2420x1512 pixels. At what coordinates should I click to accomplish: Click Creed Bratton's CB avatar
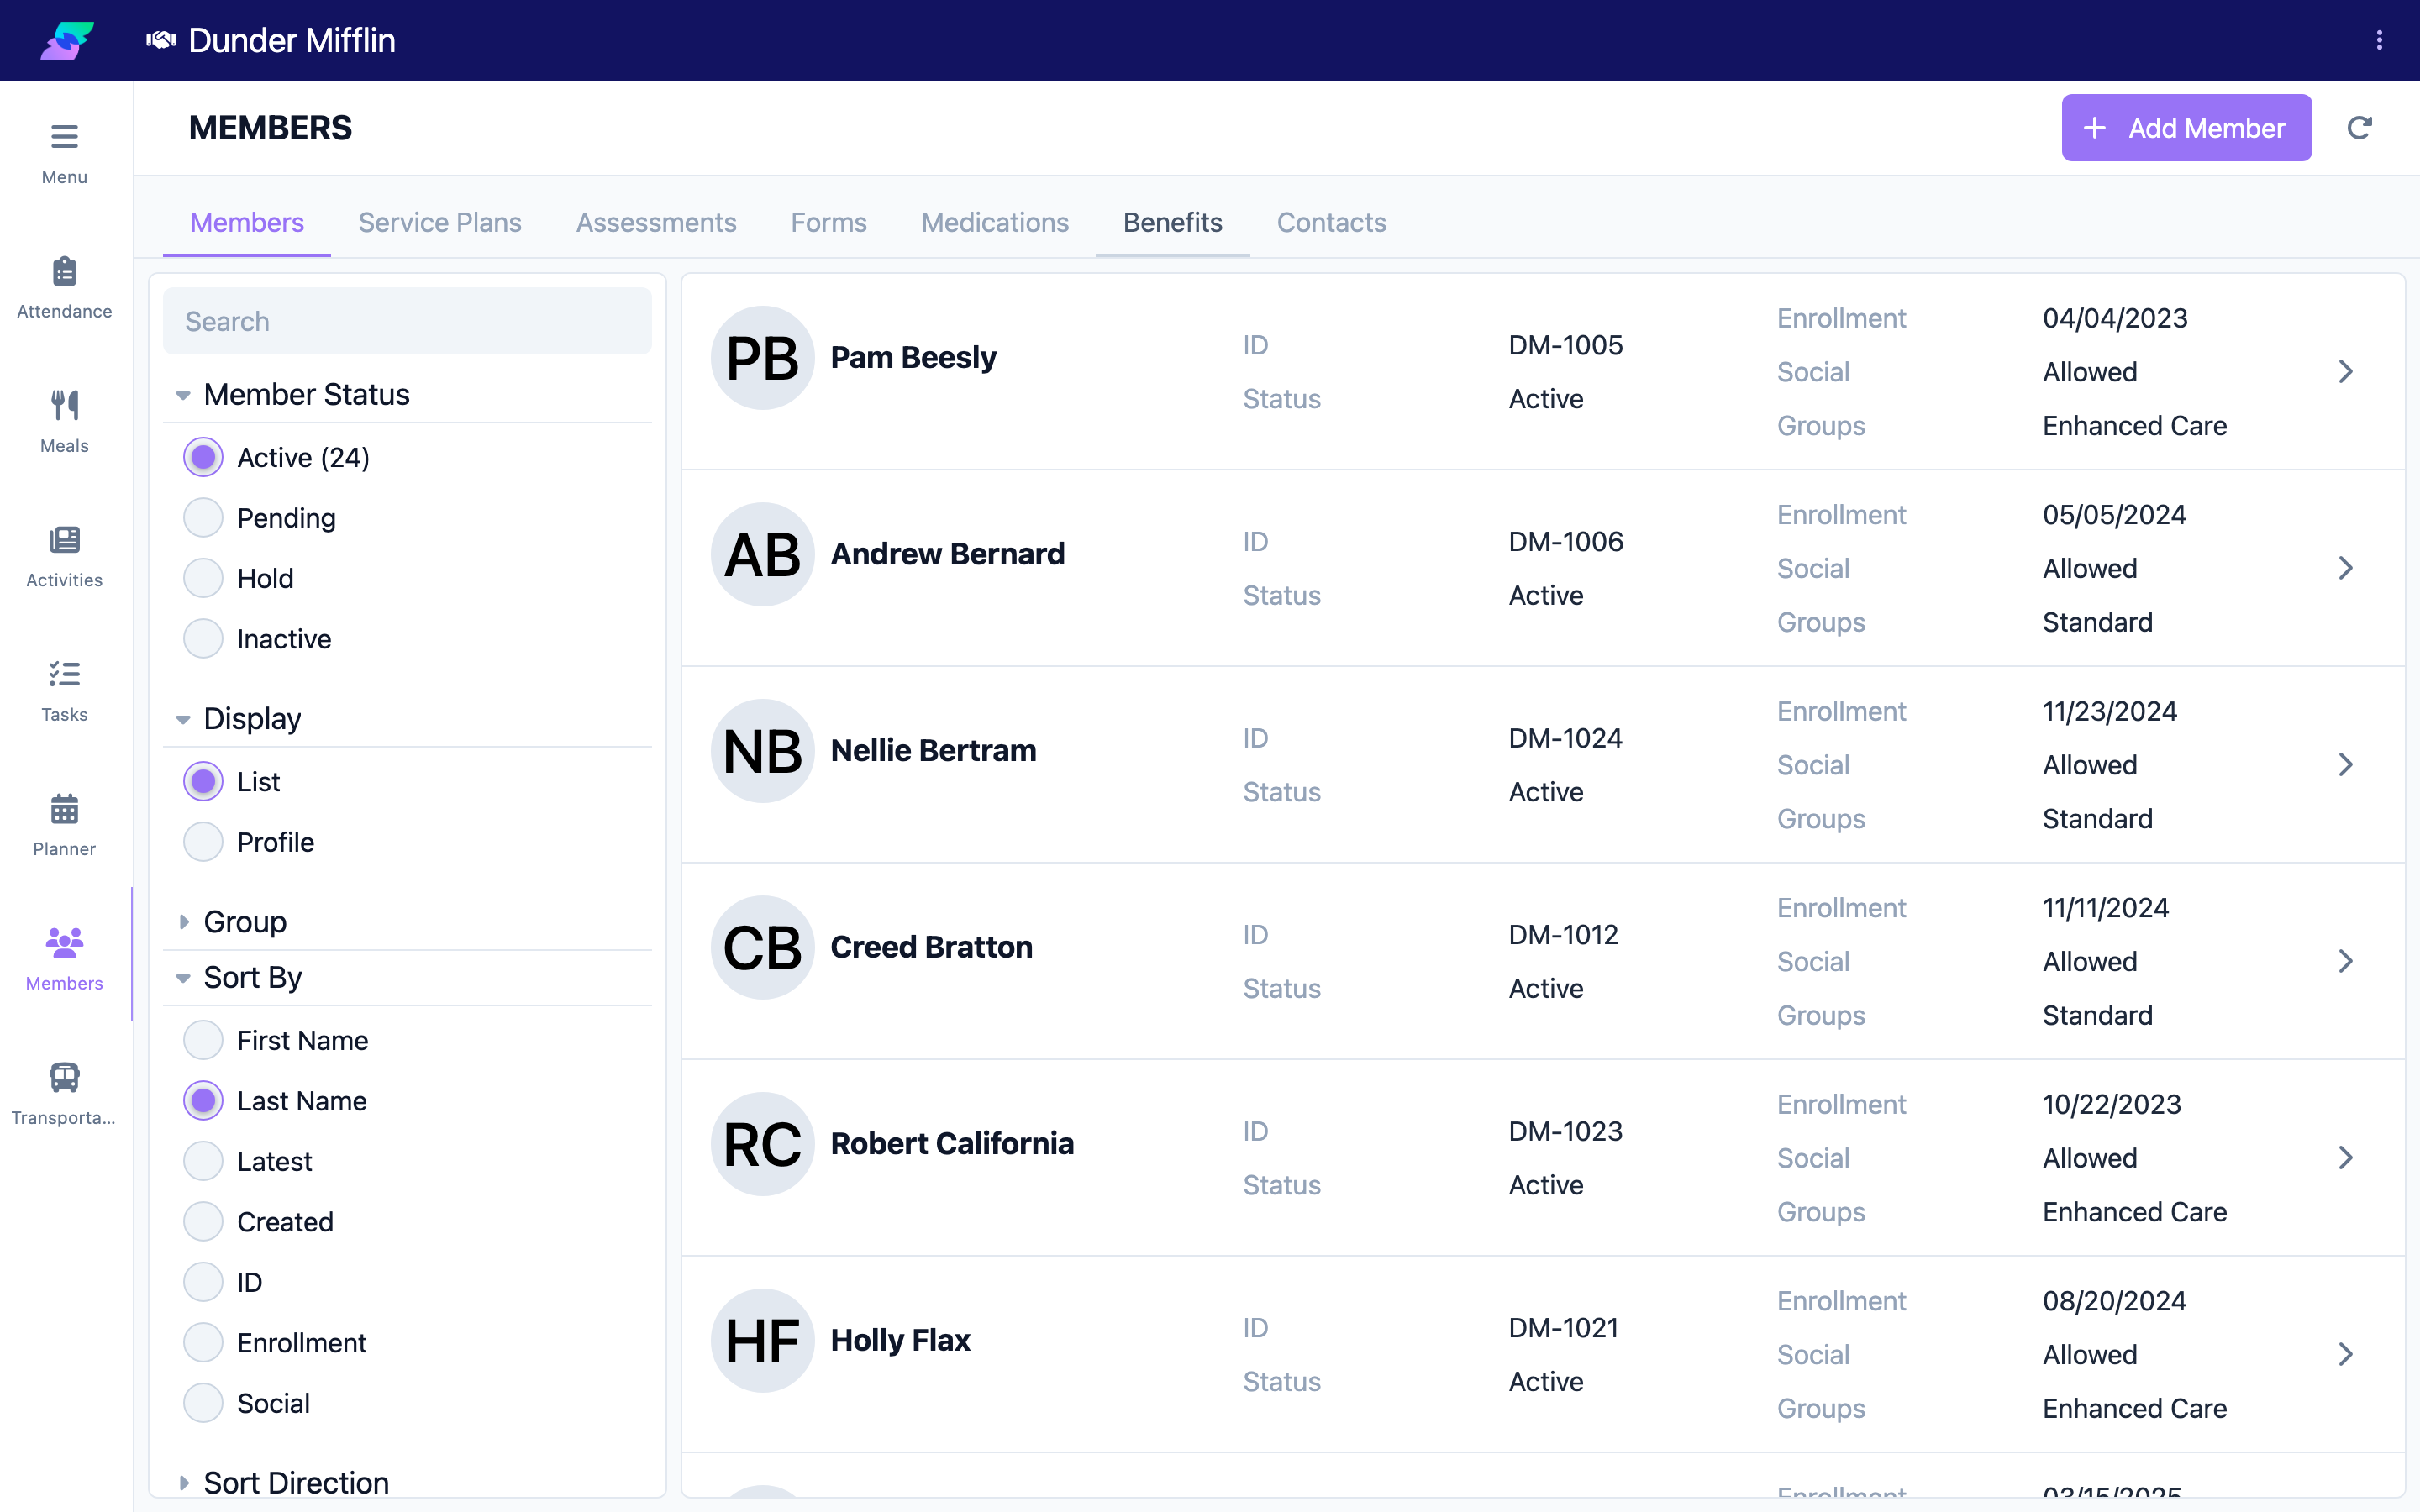coord(762,947)
